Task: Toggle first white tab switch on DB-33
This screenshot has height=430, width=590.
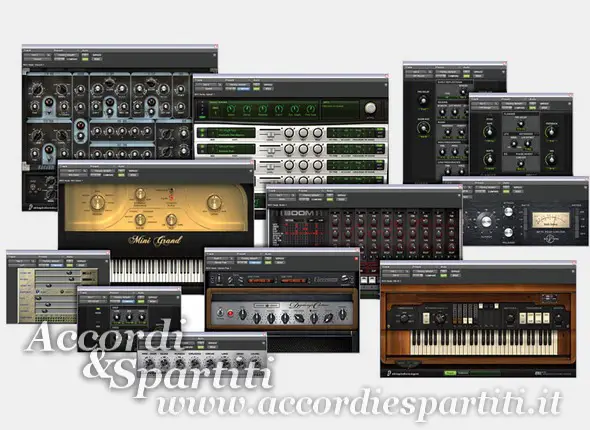Action: (x=426, y=318)
